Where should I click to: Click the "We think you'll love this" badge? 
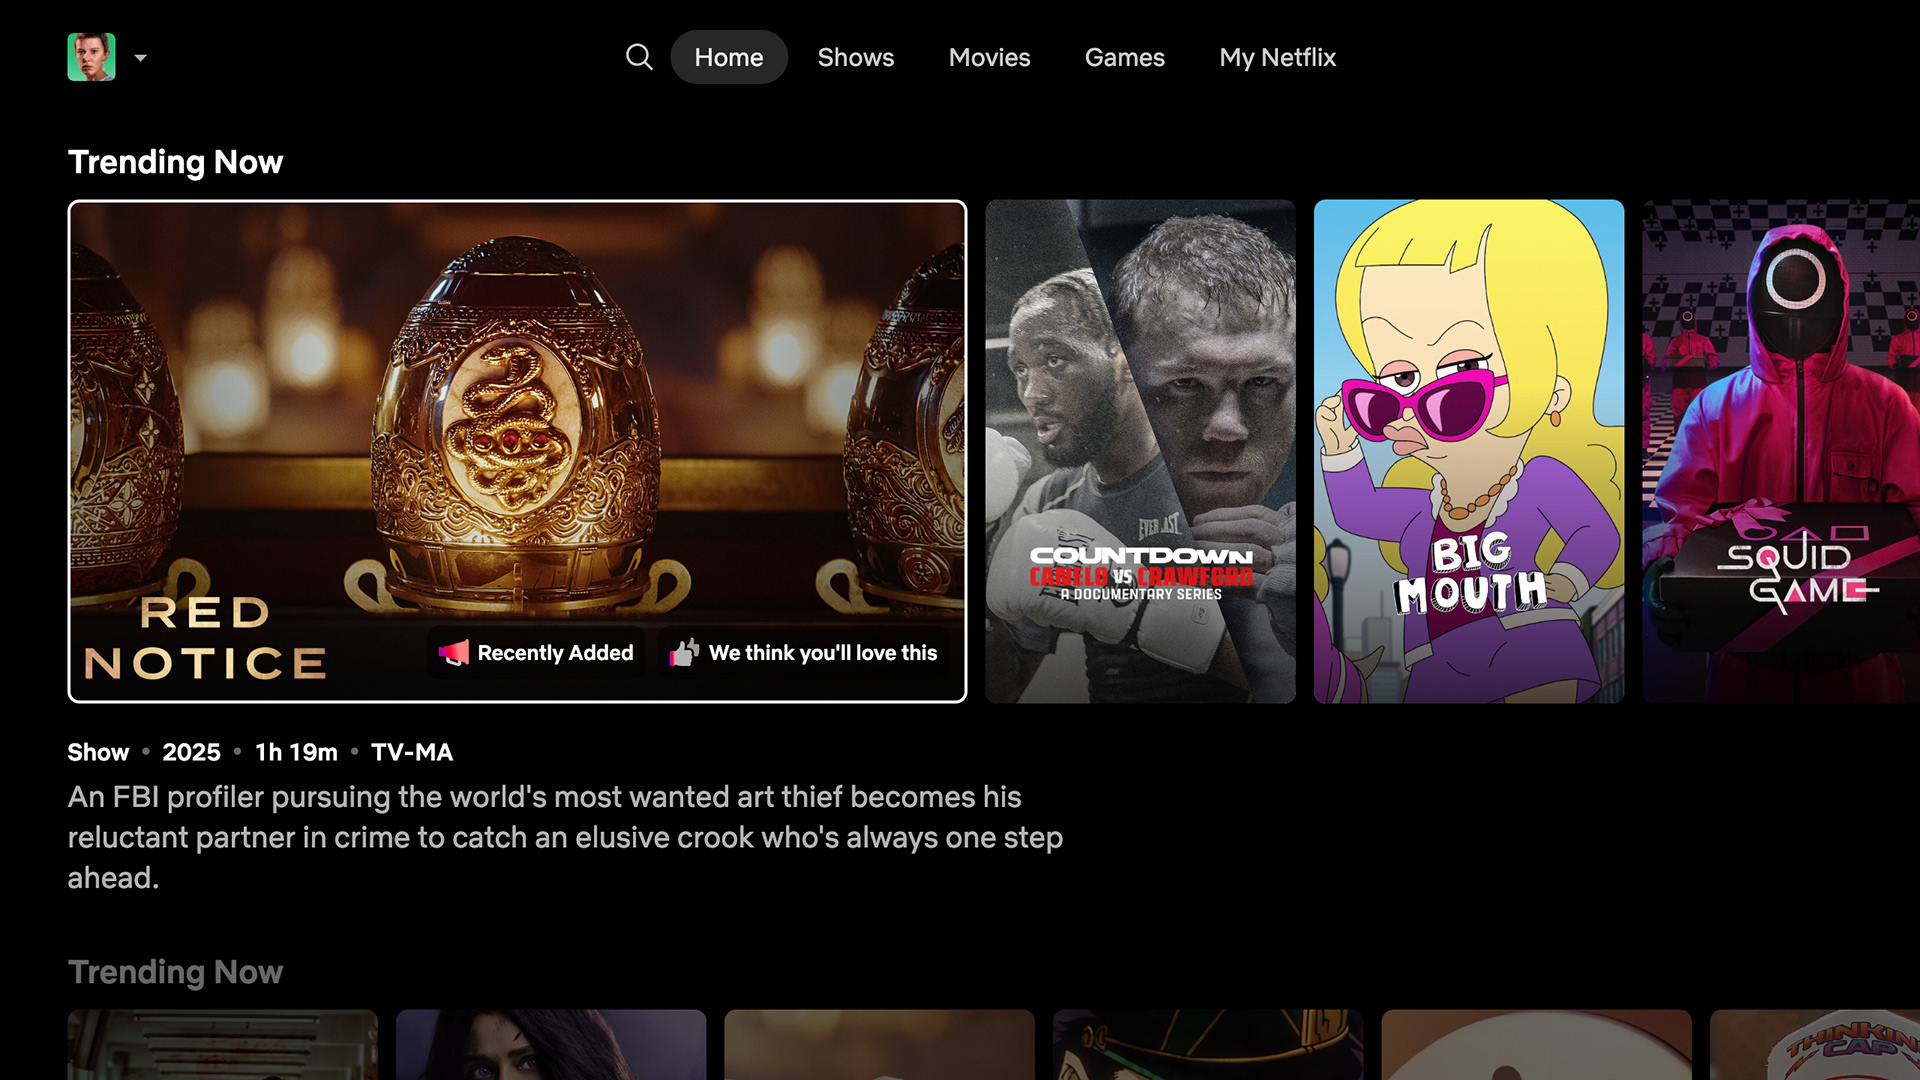pyautogui.click(x=822, y=653)
